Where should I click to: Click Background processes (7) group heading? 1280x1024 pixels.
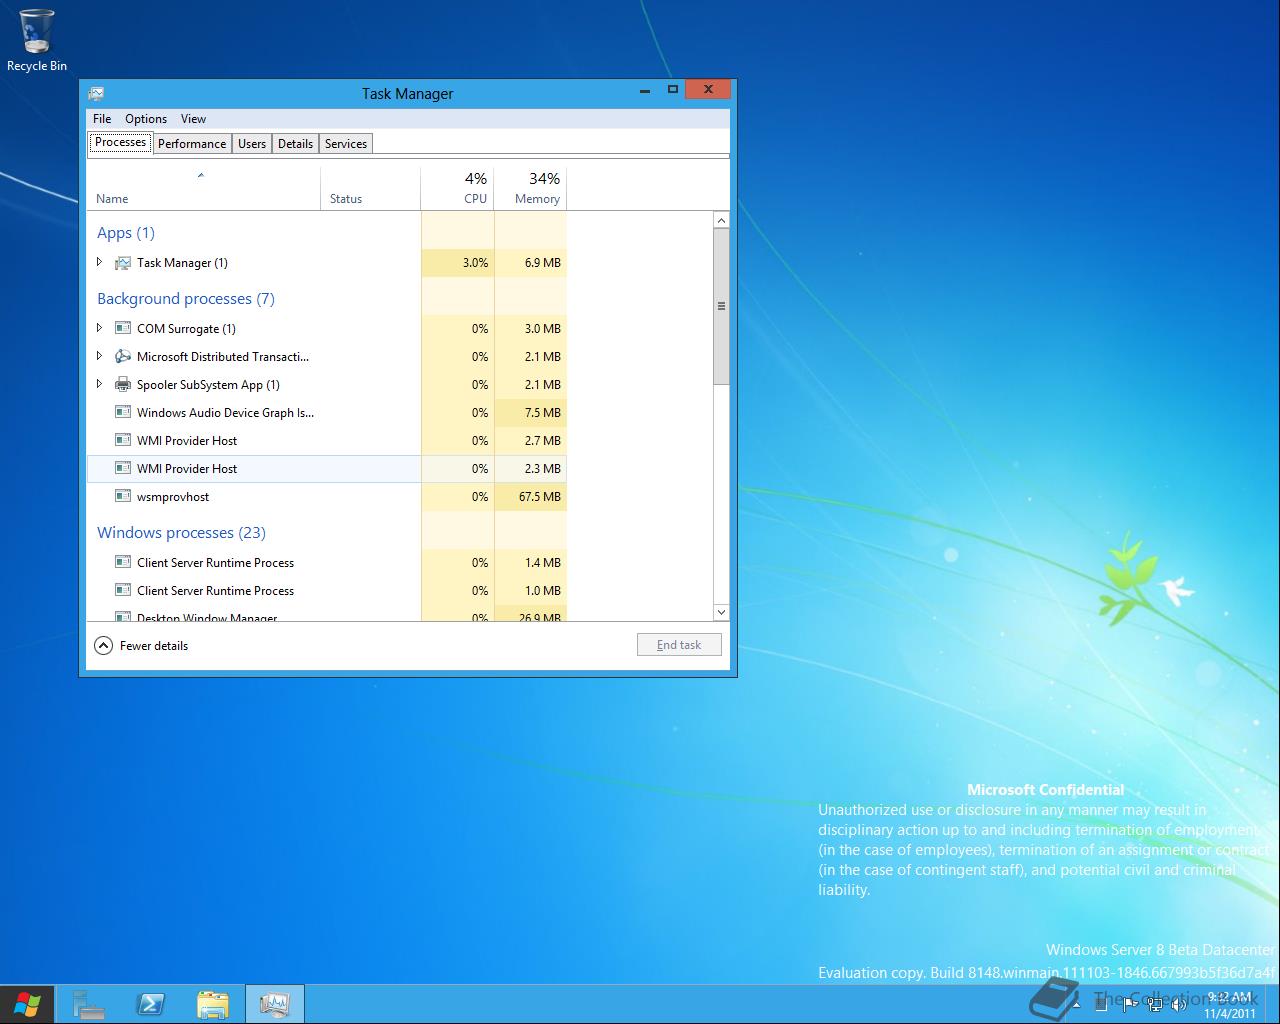(x=186, y=299)
